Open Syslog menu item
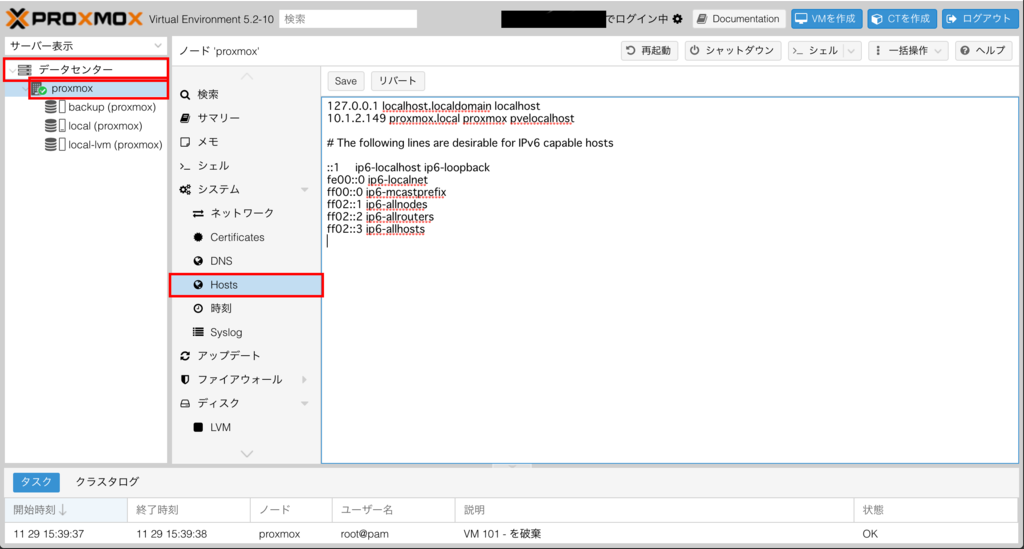 tap(246, 332)
